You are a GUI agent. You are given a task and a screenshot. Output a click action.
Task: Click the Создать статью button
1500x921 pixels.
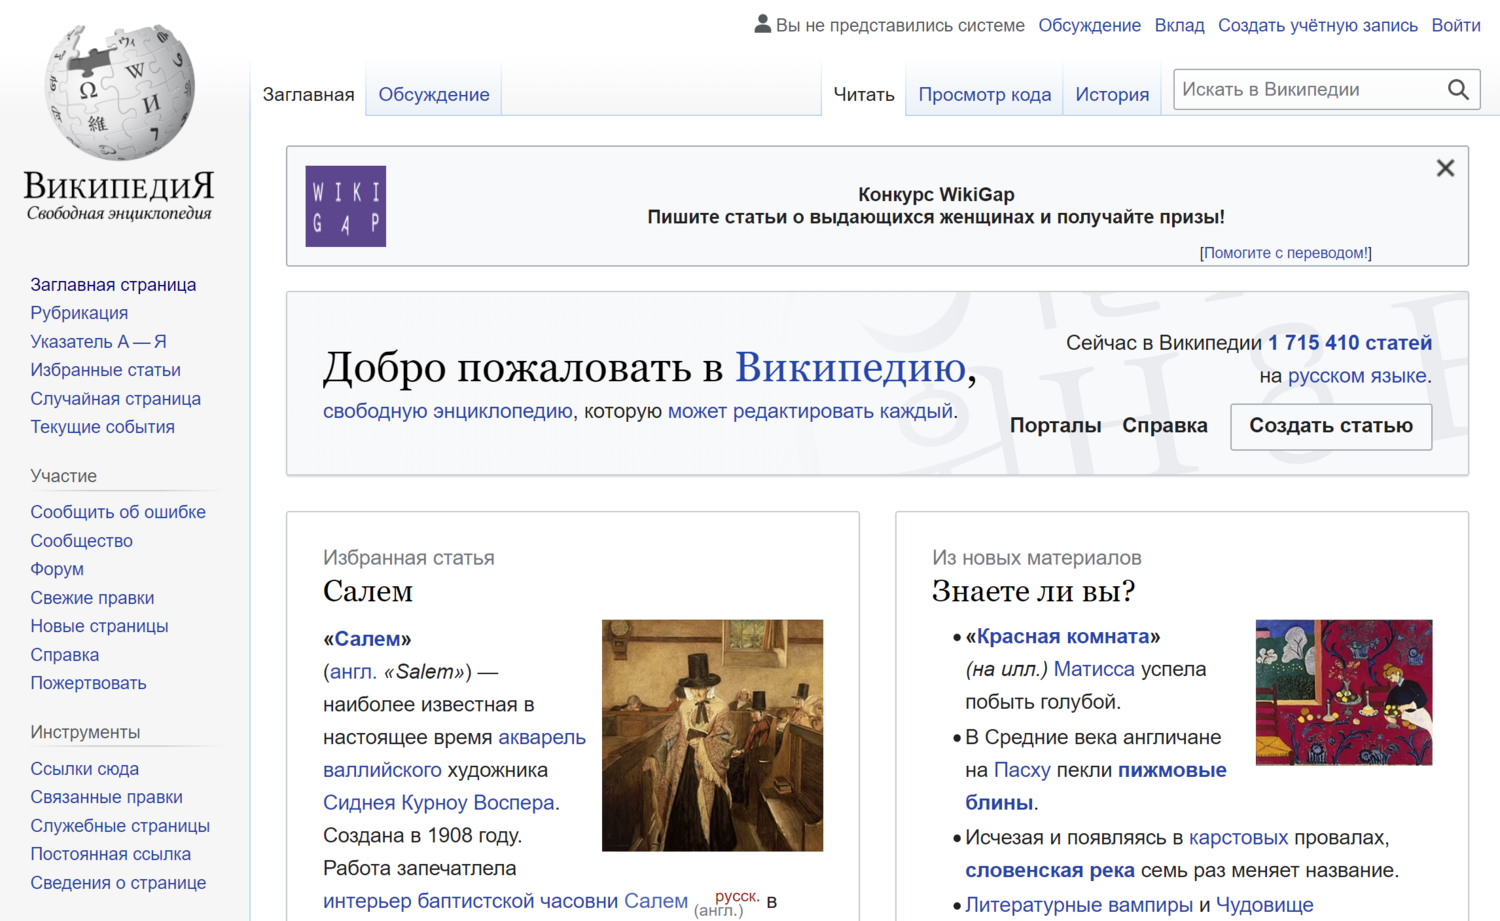tap(1331, 426)
